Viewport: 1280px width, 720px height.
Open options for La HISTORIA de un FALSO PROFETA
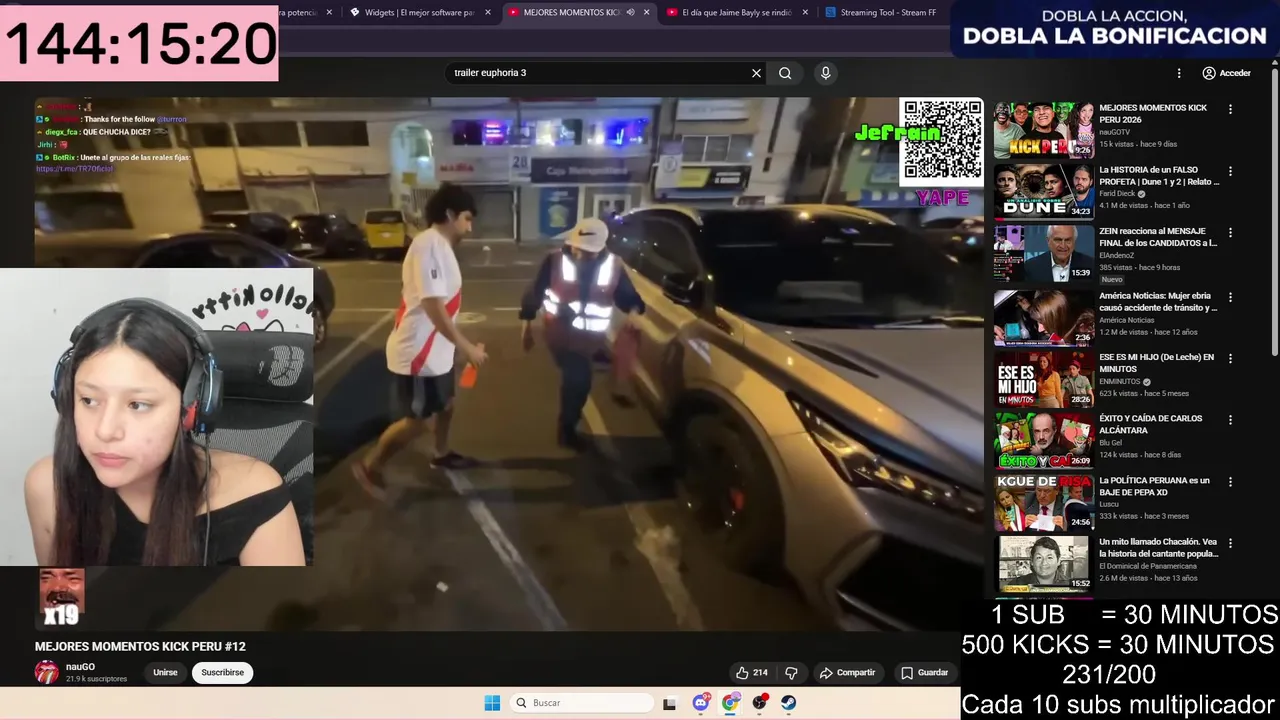pyautogui.click(x=1230, y=171)
